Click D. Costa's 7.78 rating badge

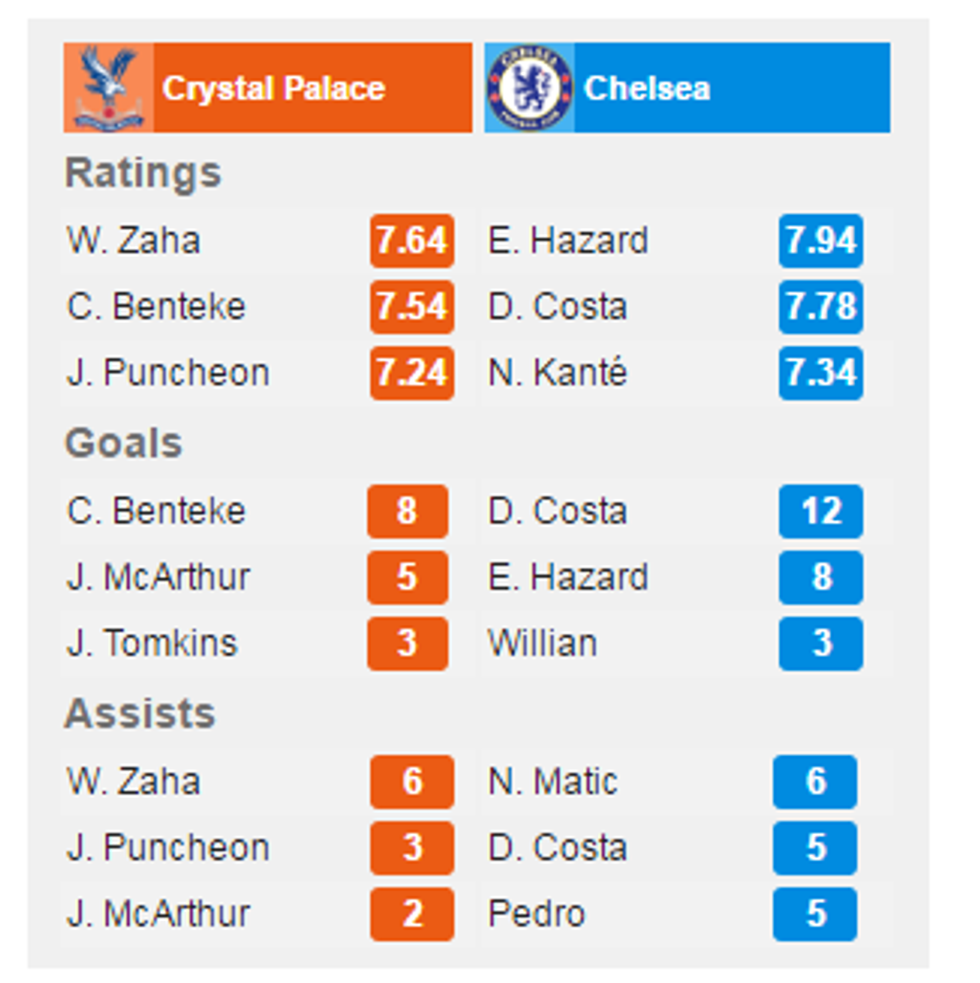(820, 307)
